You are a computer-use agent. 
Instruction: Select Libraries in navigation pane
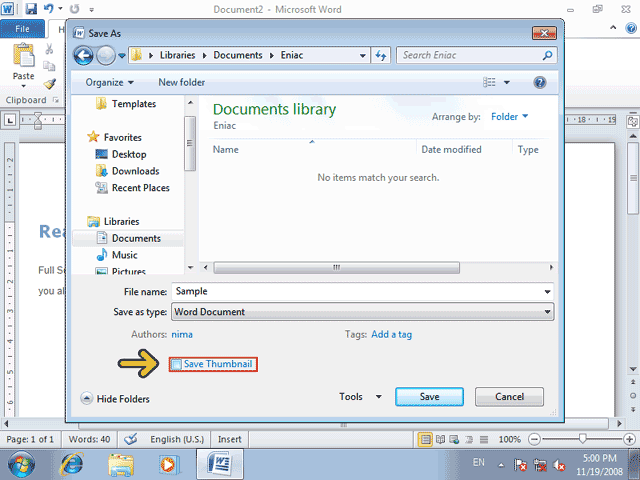tap(113, 221)
